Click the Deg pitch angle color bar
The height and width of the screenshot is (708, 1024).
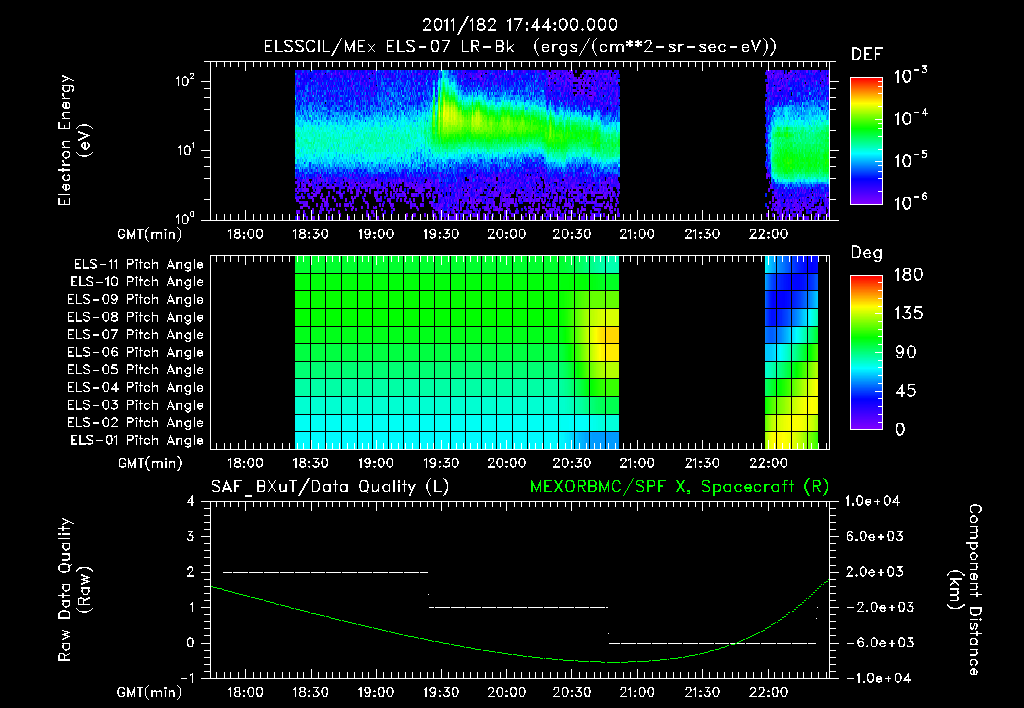(x=866, y=352)
